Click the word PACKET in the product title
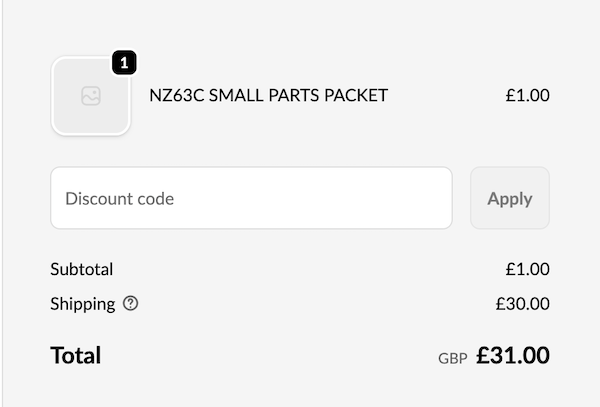Screen dimensions: 600x407 click(356, 96)
